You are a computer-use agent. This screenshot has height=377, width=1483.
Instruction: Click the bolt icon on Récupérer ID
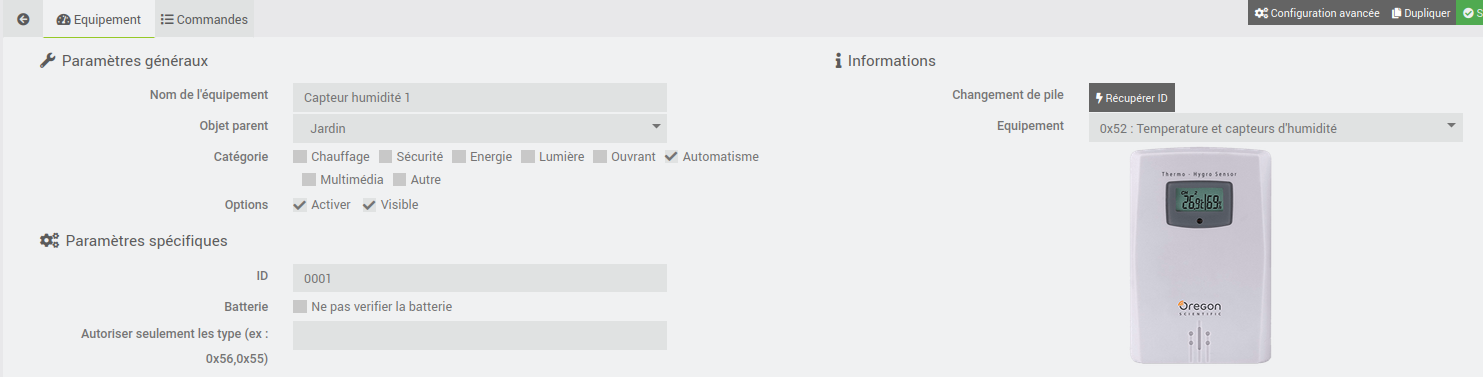(1099, 98)
